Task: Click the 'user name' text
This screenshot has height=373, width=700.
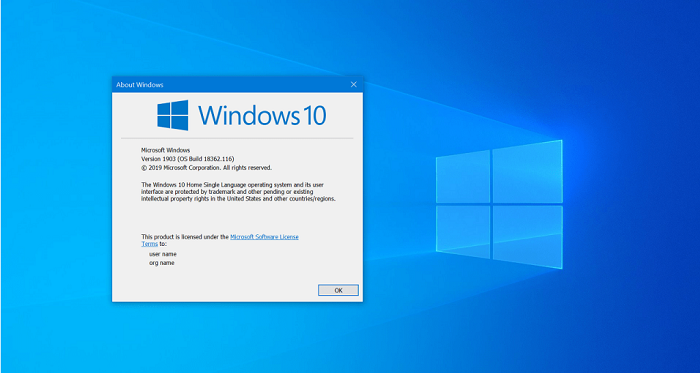Action: point(162,254)
